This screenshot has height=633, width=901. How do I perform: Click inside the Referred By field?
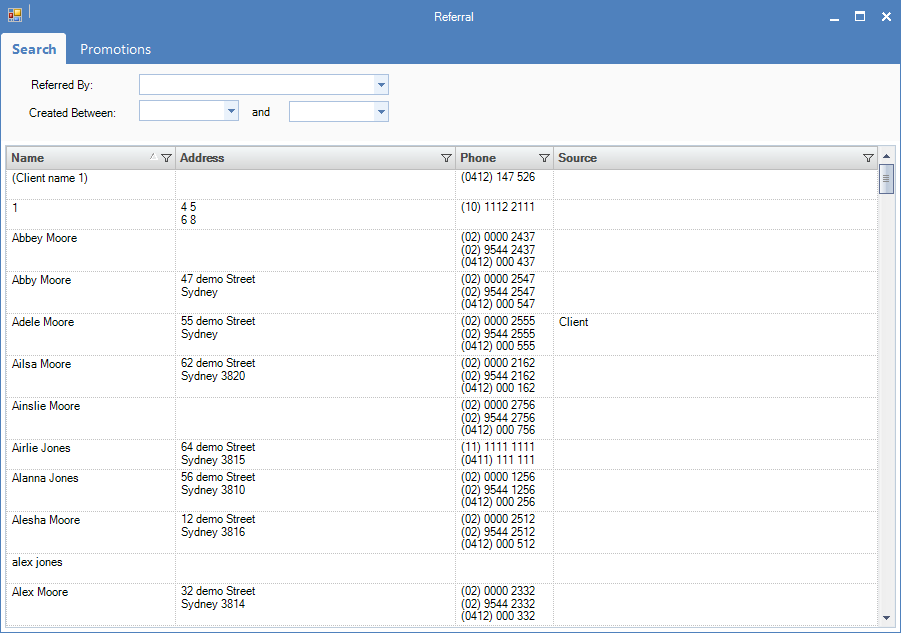point(256,85)
